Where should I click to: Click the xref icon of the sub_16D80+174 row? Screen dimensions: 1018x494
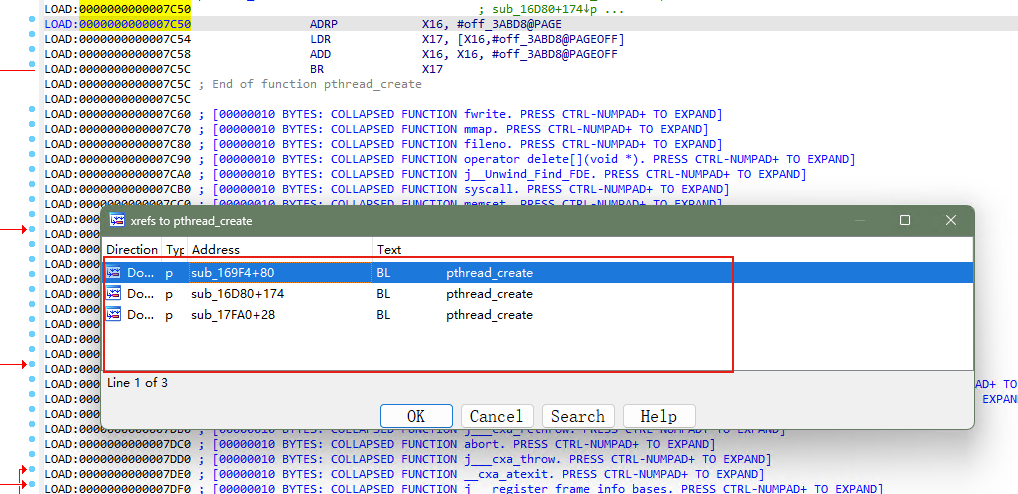pyautogui.click(x=114, y=293)
